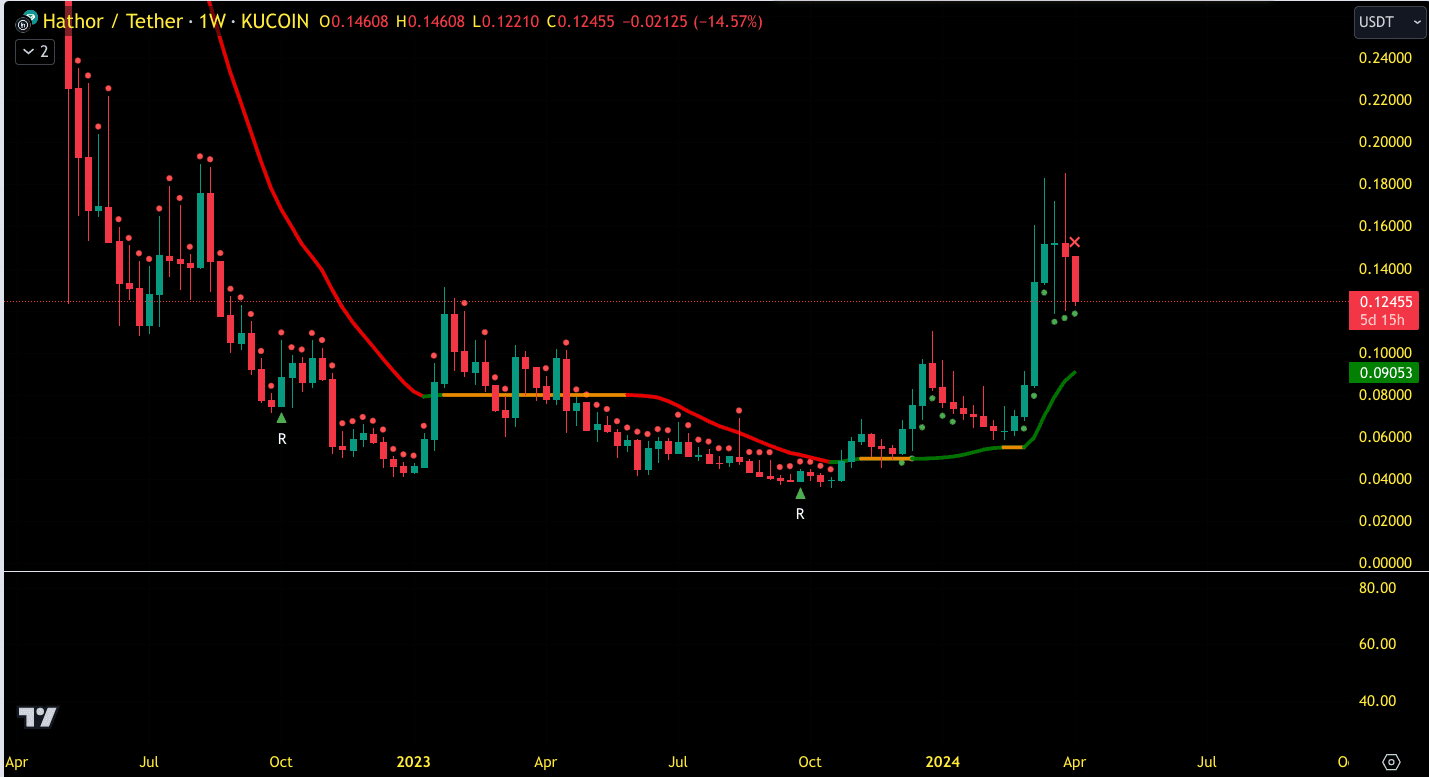Open chart settings gear icon
Screen dimensions: 1429x777
[x=1391, y=762]
